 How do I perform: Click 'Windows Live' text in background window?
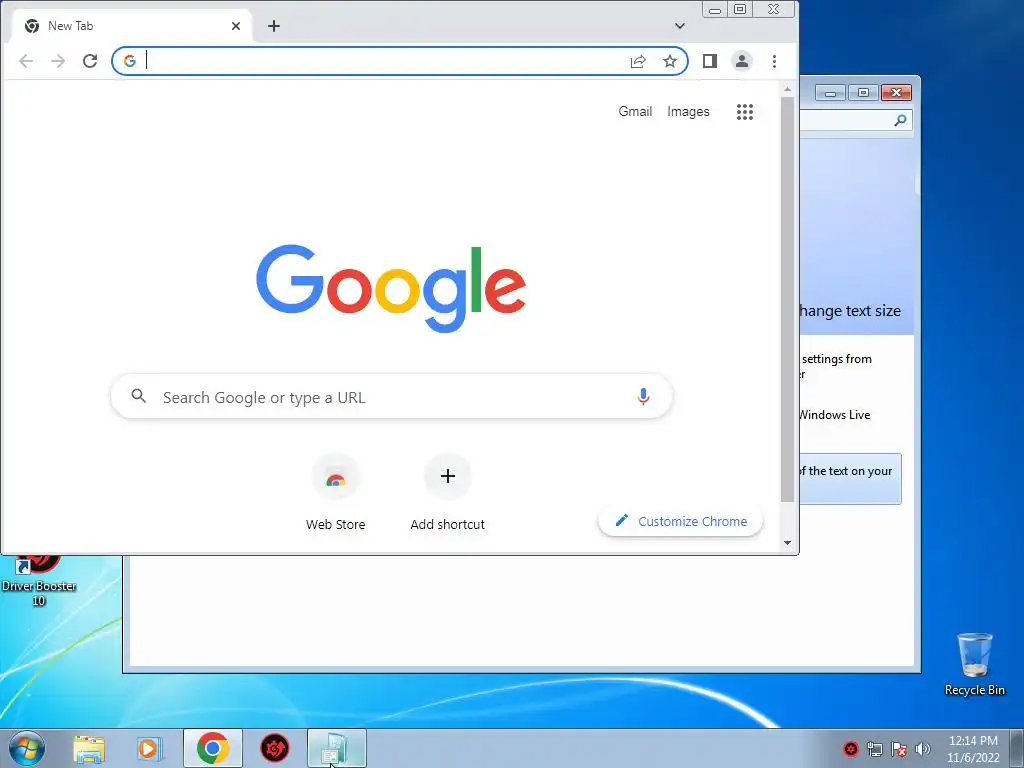pyautogui.click(x=835, y=415)
